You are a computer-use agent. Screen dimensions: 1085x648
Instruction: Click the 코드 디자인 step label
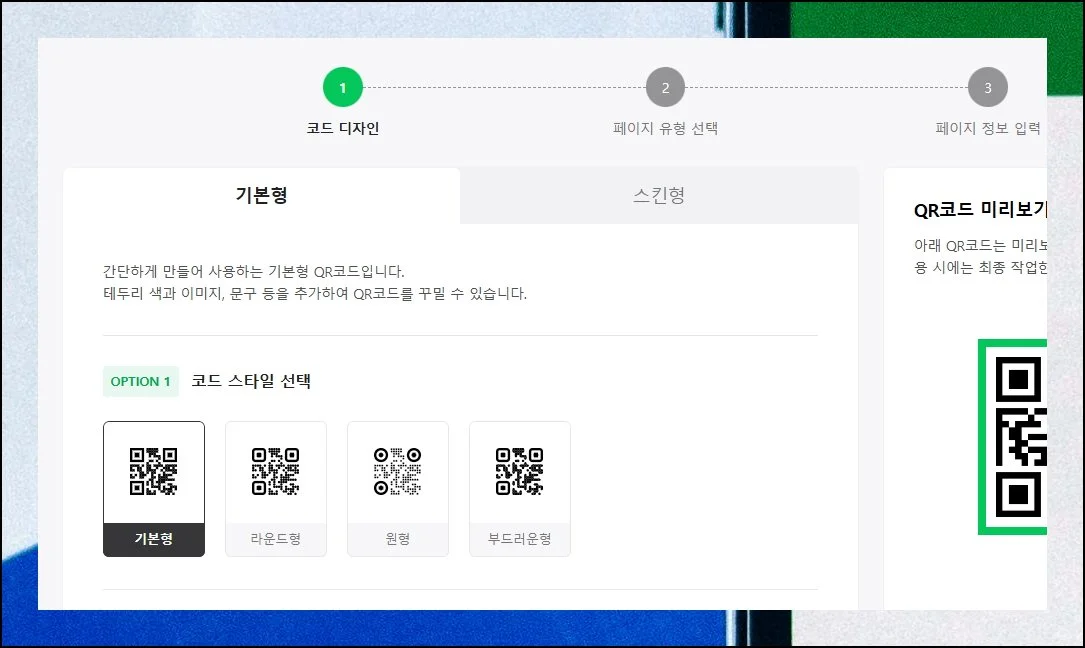point(342,128)
